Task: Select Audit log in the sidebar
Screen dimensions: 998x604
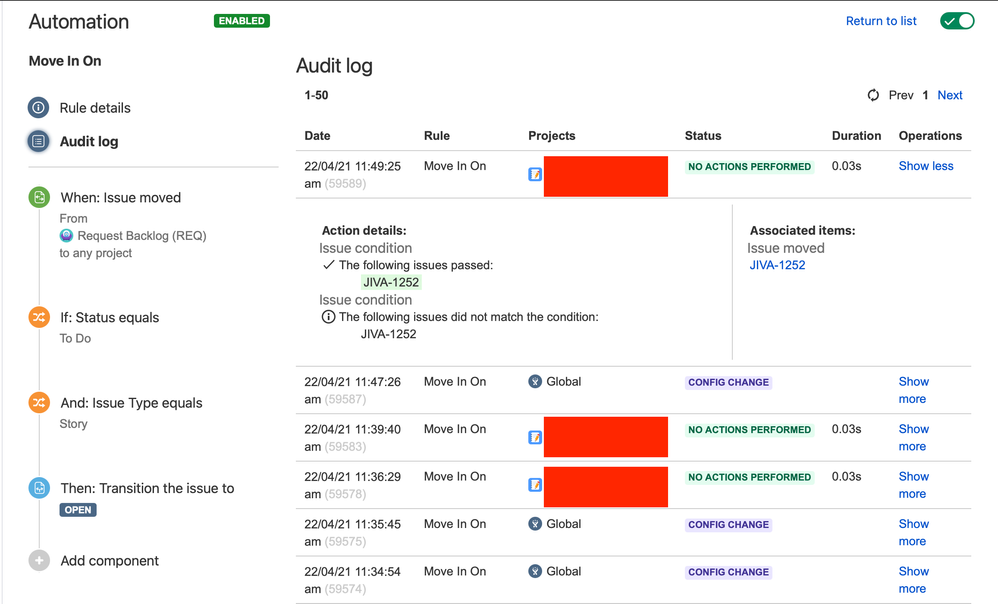Action: [89, 142]
